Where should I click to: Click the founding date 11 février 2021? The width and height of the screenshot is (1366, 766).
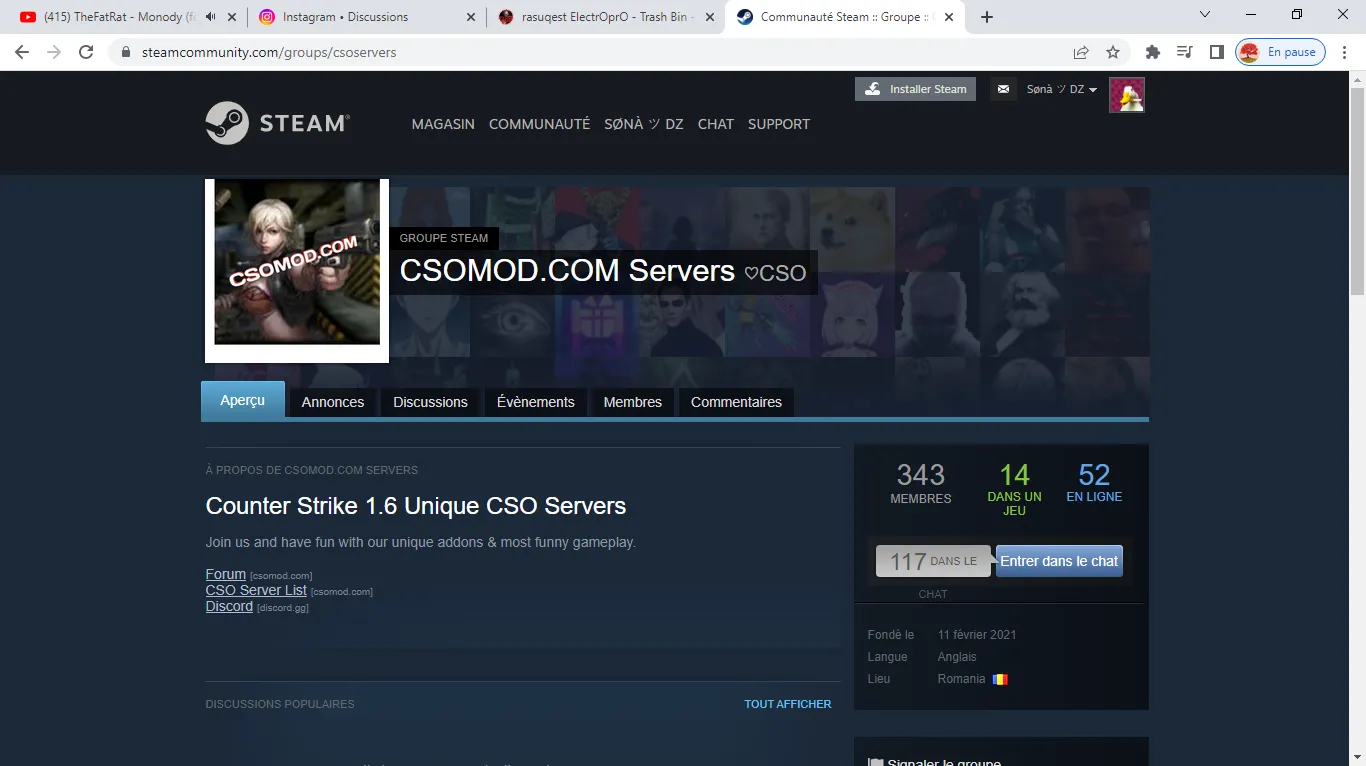(x=977, y=635)
